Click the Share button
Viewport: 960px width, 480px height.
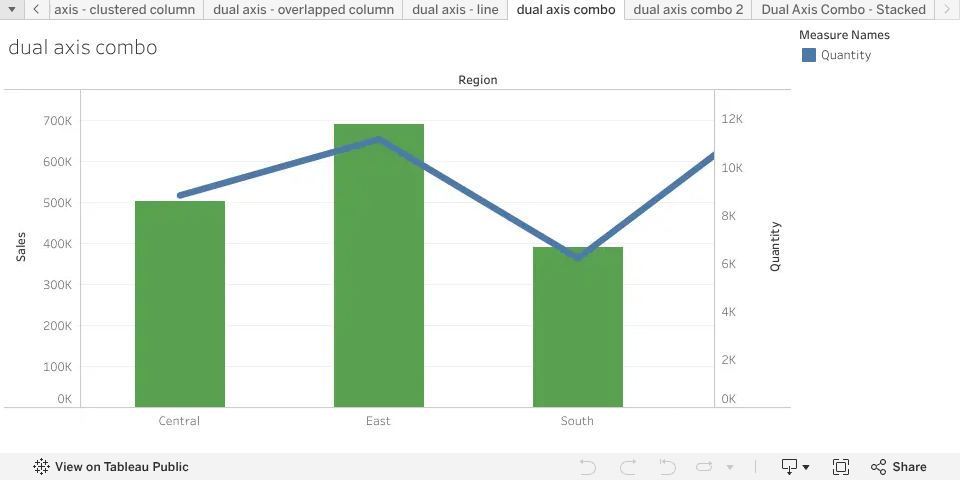click(x=899, y=467)
